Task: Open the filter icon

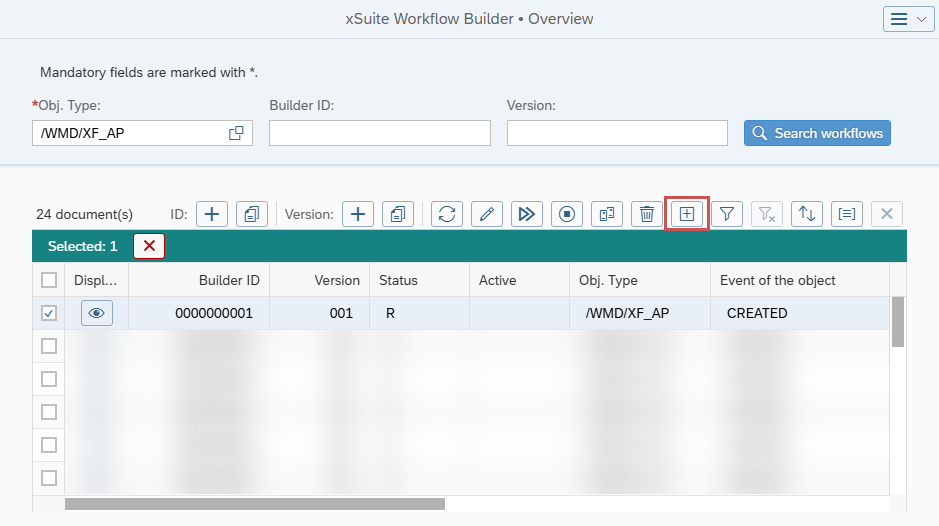Action: coord(727,214)
